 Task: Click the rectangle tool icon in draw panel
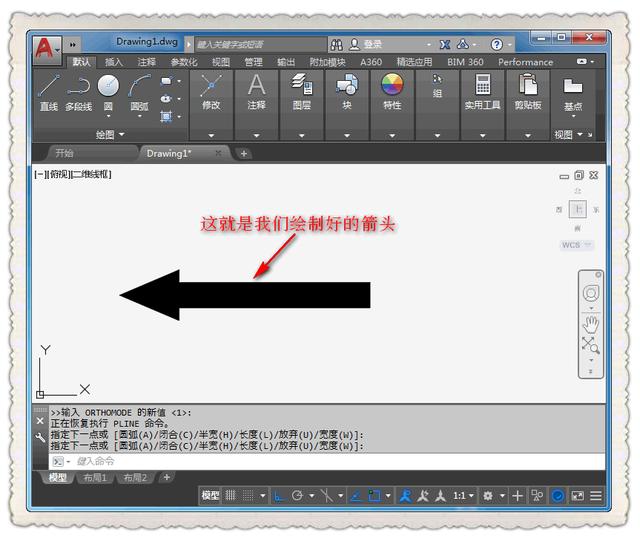point(166,81)
